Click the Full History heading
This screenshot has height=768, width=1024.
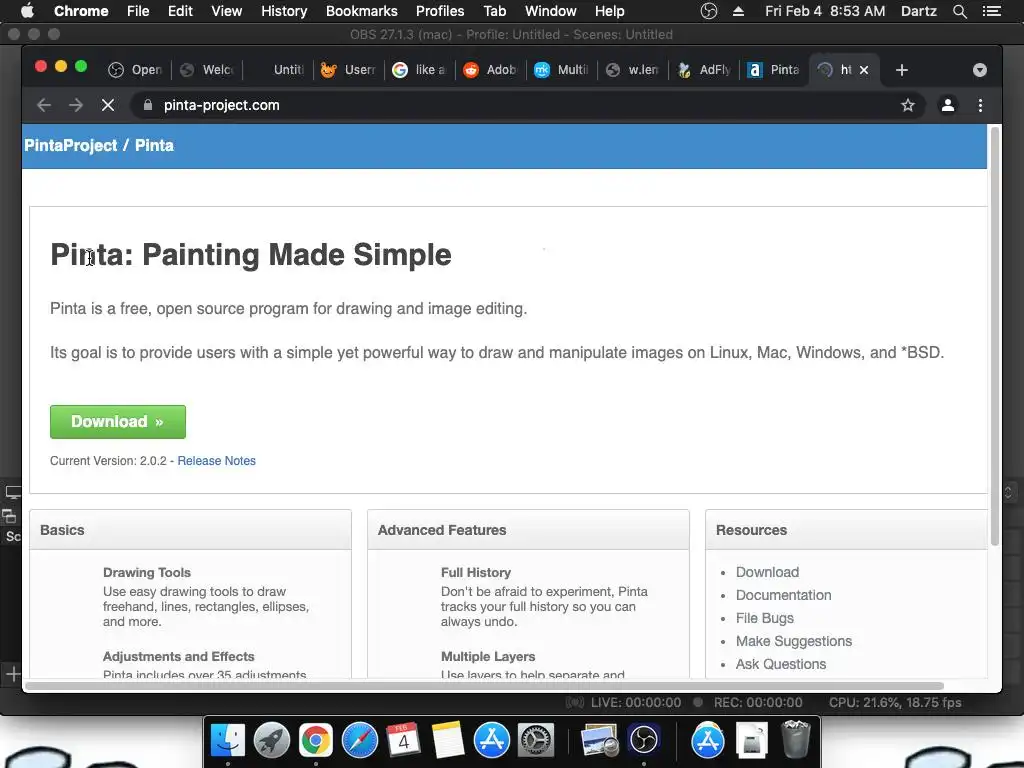476,573
